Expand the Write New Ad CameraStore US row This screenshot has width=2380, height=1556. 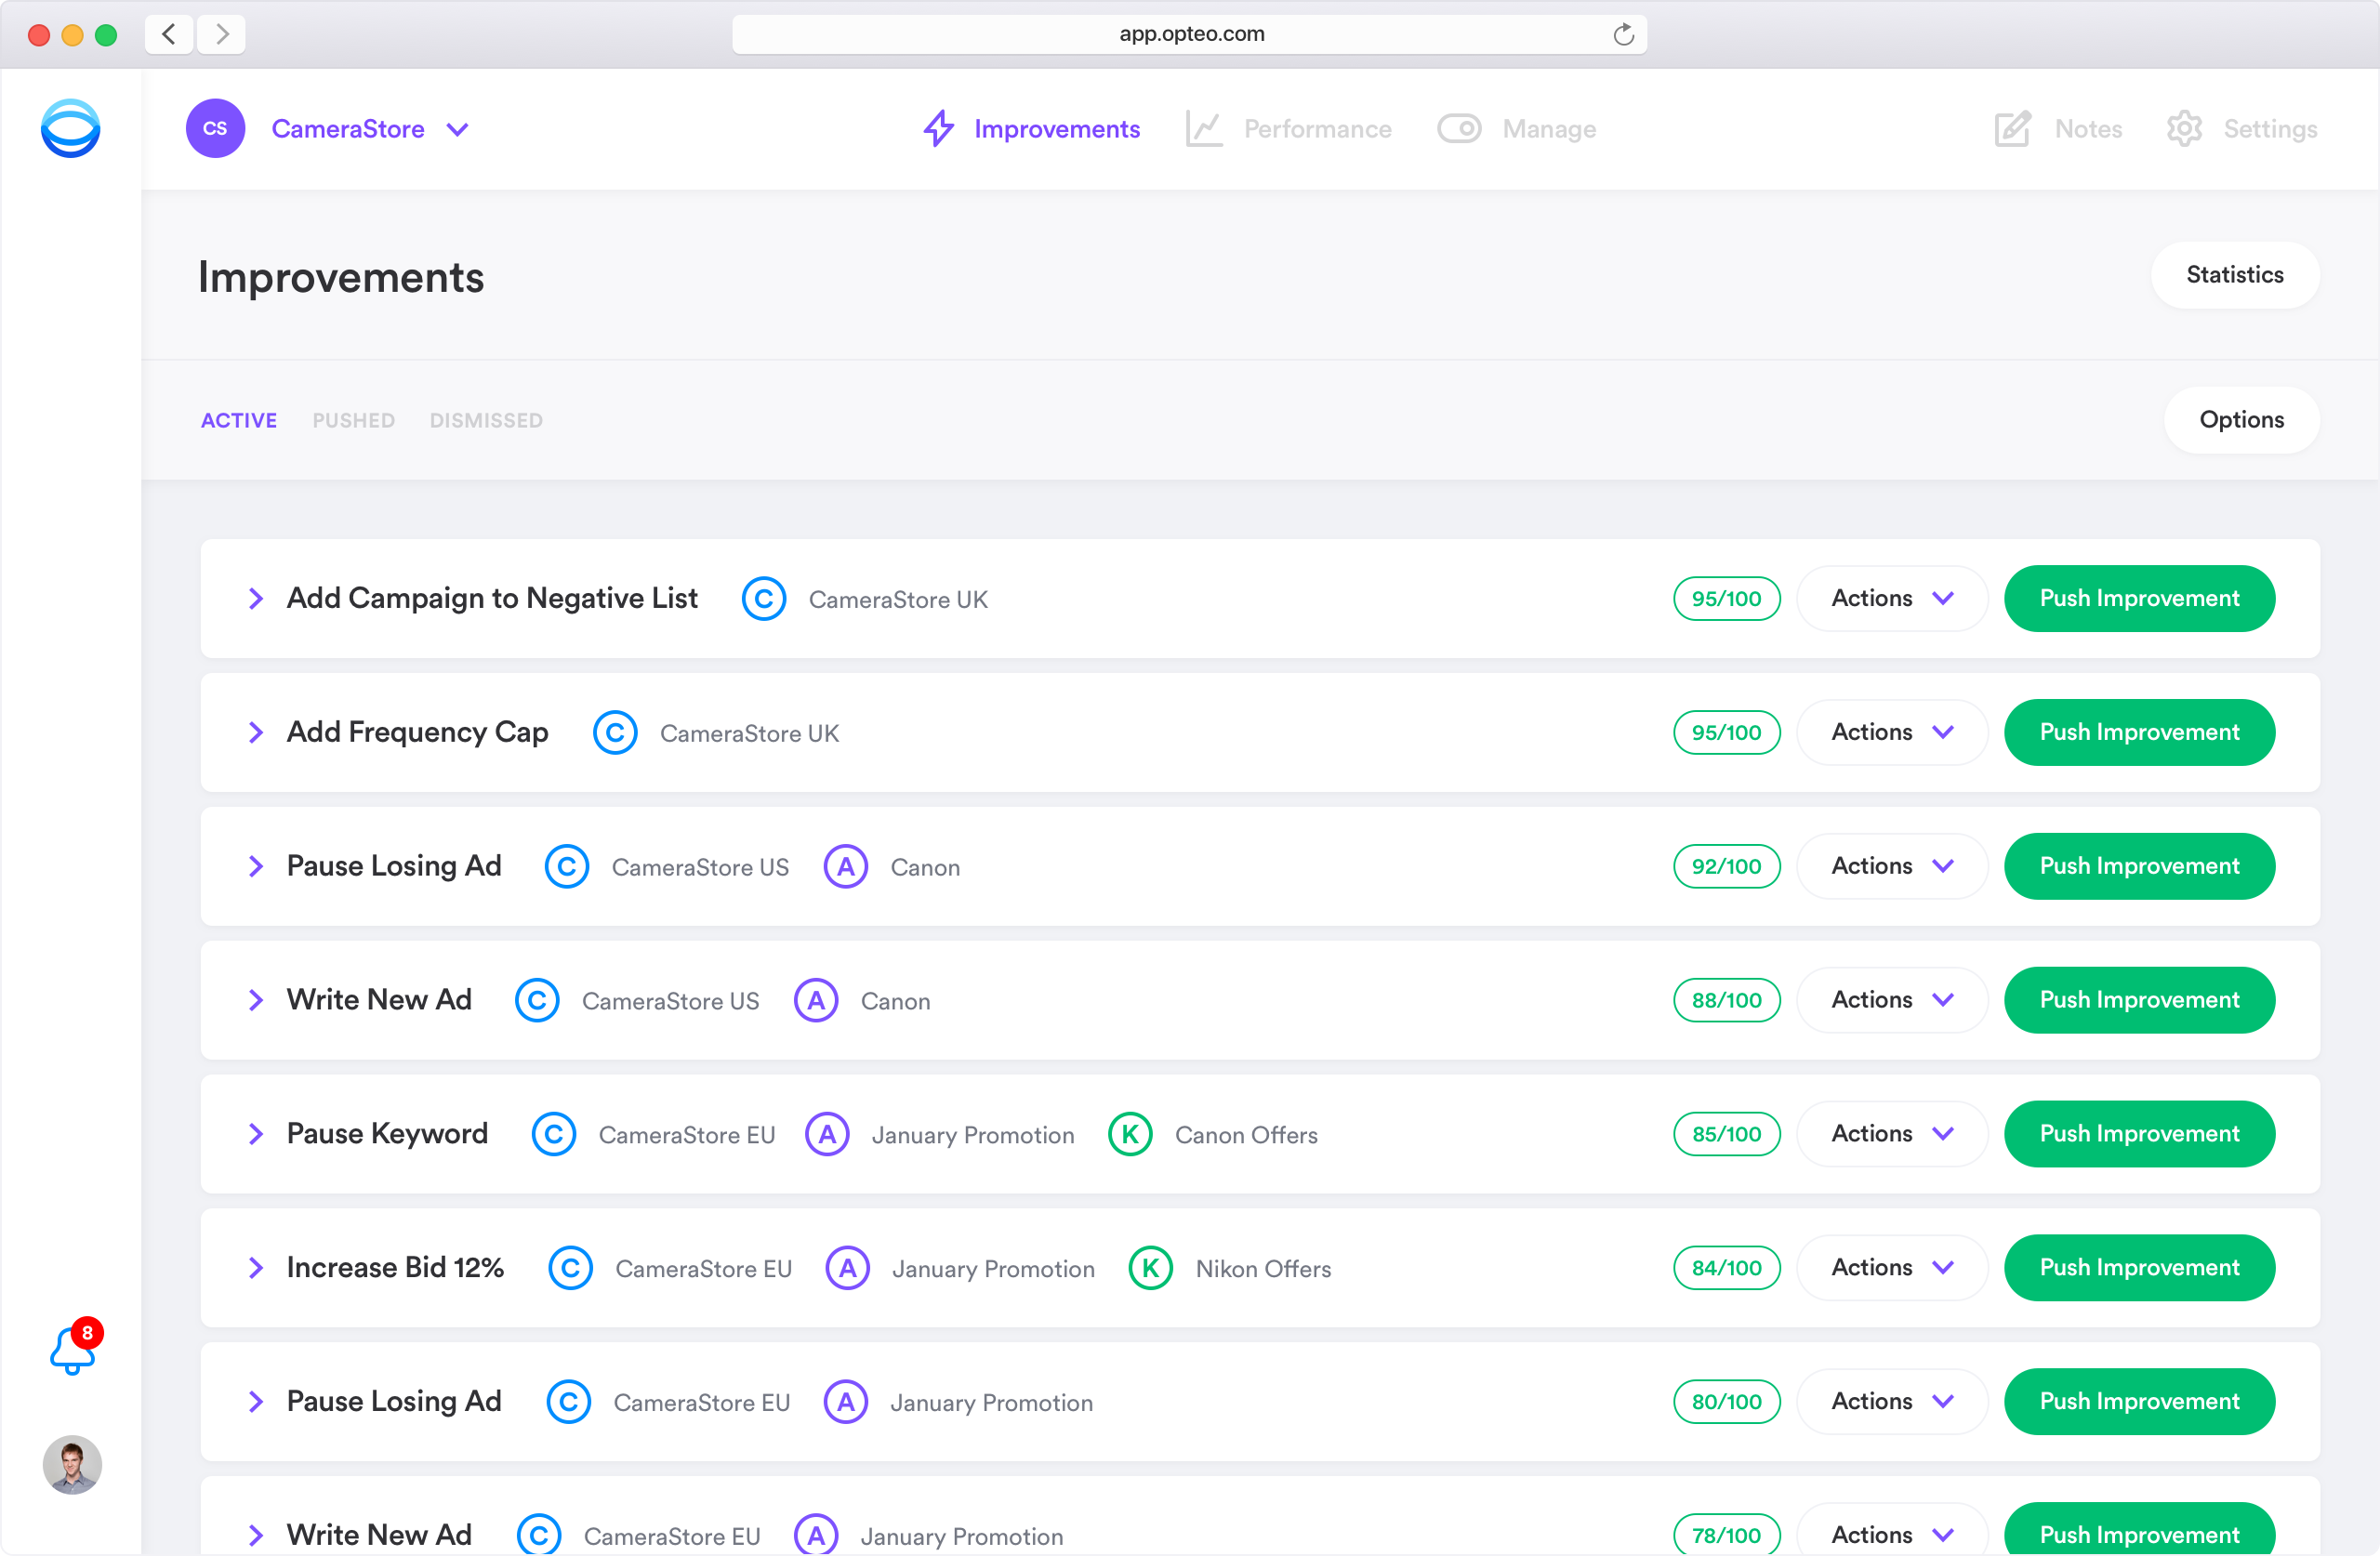pyautogui.click(x=256, y=1000)
